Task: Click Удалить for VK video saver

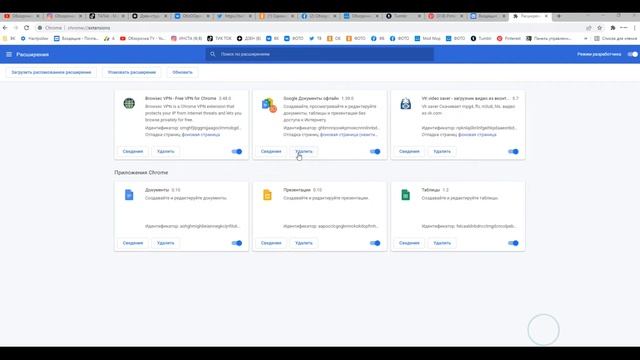Action: (442, 151)
